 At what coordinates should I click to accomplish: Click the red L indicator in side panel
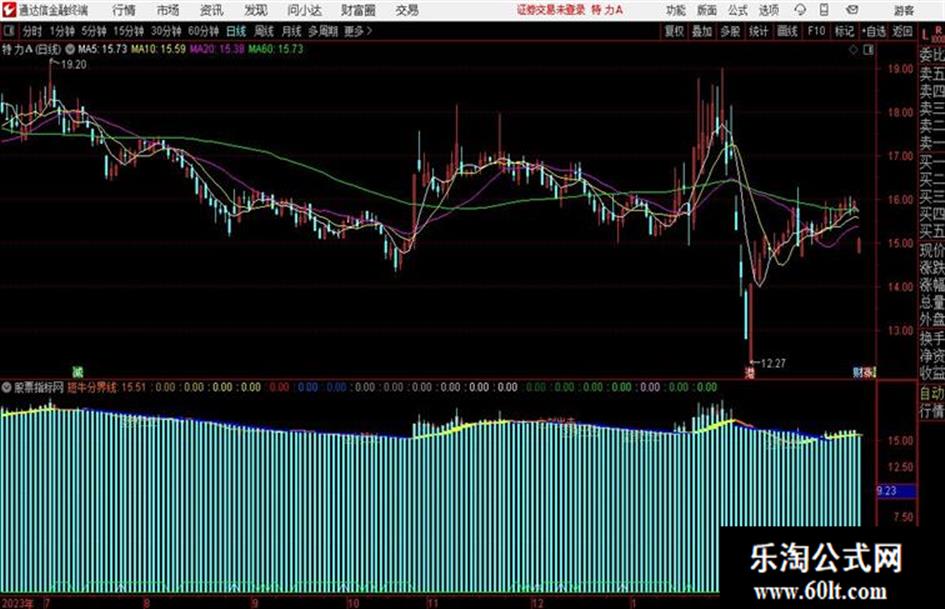point(925,36)
